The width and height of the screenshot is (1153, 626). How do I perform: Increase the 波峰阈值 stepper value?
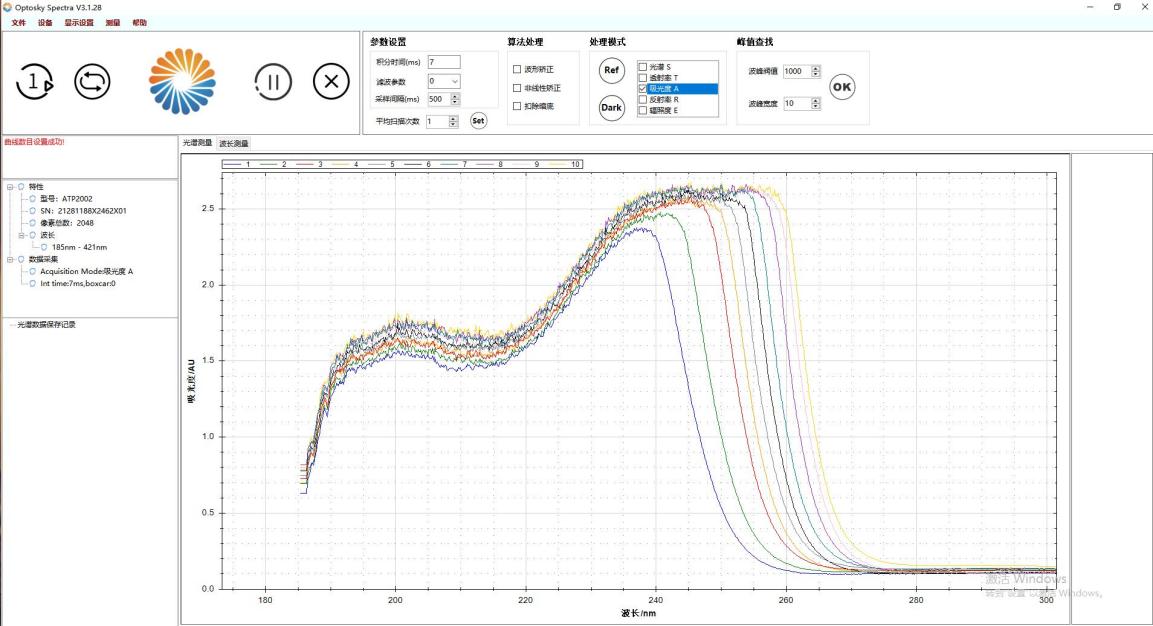(816, 69)
